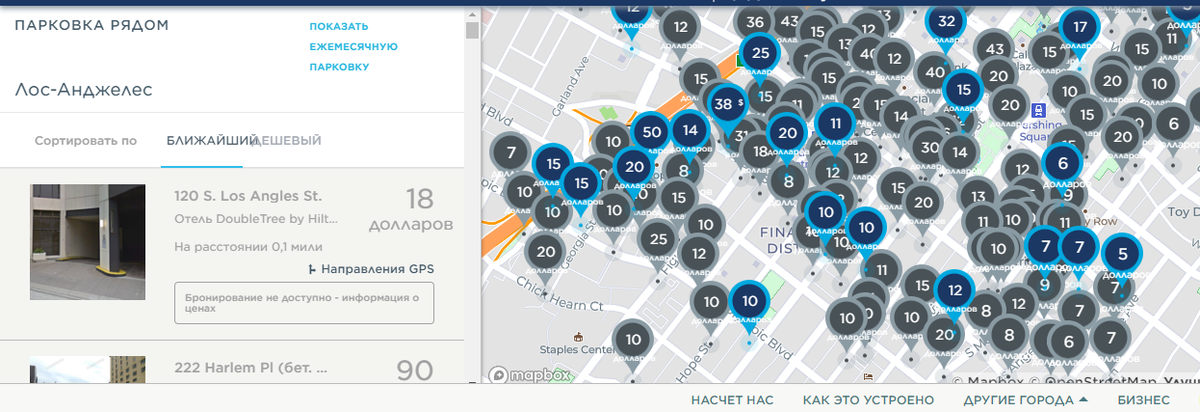This screenshot has width=1200, height=412.
Task: Open Направления GPS for 120 S. Los Angles St.
Action: 372,269
